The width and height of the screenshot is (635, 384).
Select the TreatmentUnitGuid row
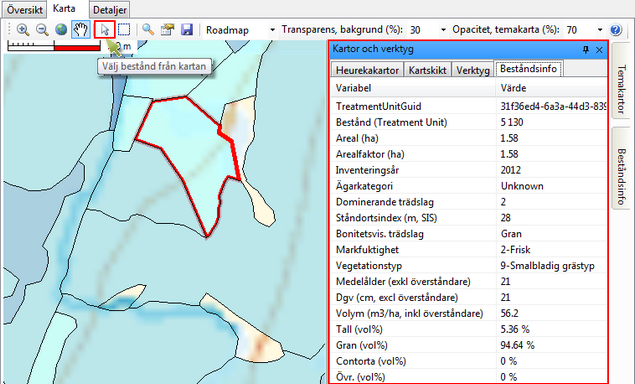pos(469,106)
